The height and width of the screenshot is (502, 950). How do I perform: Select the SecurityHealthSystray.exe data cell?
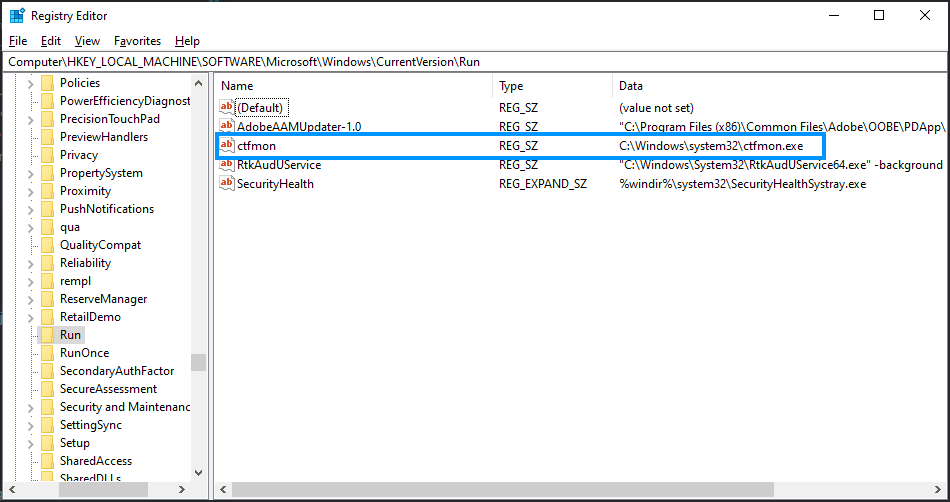point(743,183)
